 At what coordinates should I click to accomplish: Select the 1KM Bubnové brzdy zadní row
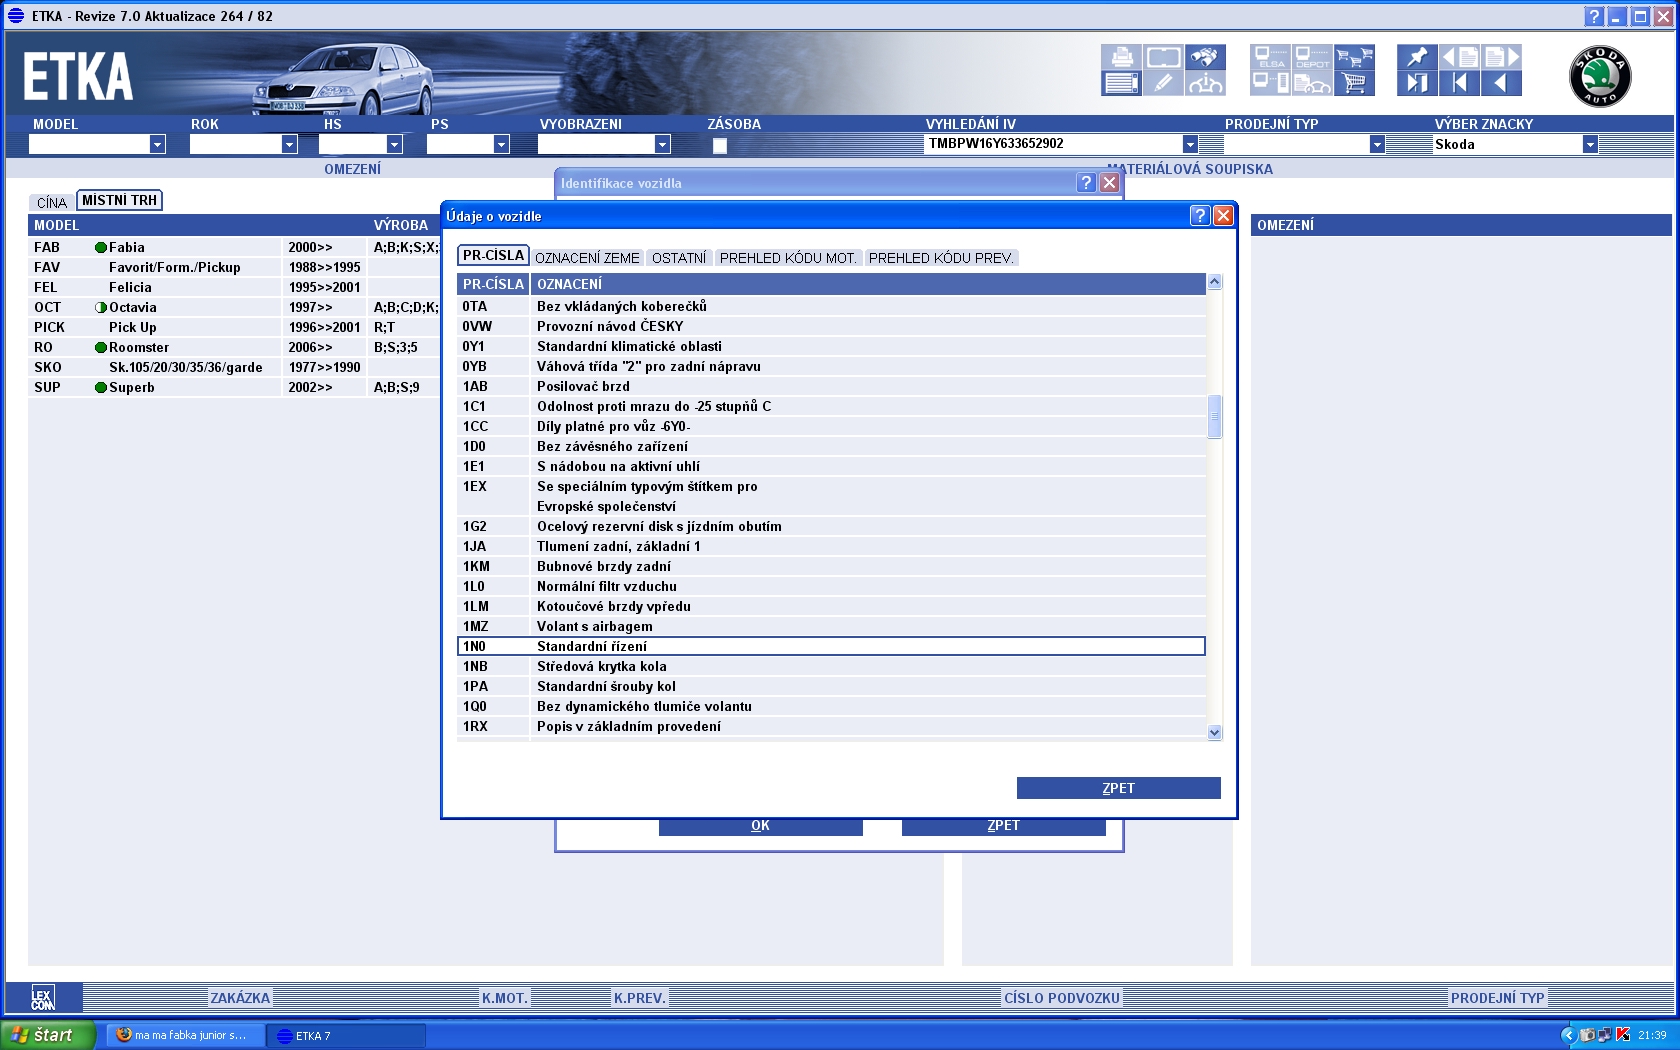pyautogui.click(x=831, y=566)
